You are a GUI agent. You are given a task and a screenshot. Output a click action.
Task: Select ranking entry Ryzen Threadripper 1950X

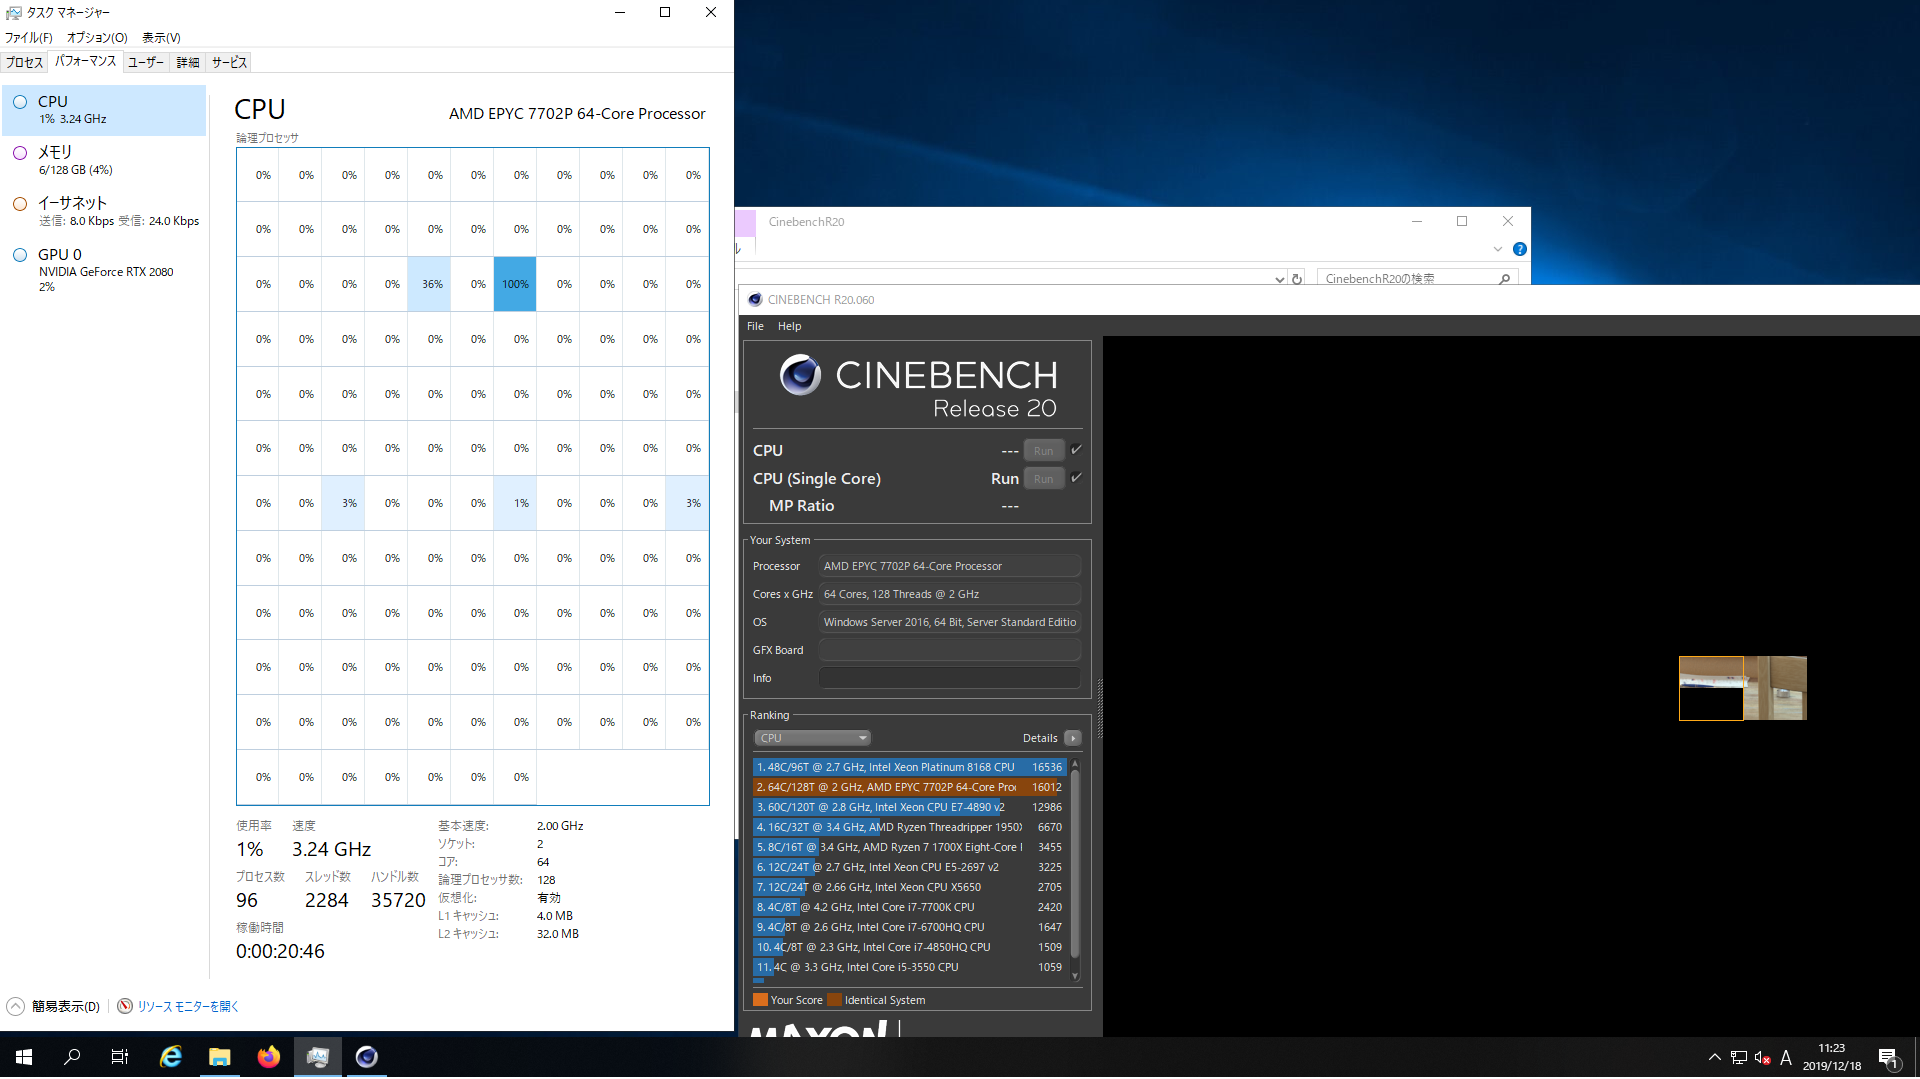pyautogui.click(x=908, y=827)
